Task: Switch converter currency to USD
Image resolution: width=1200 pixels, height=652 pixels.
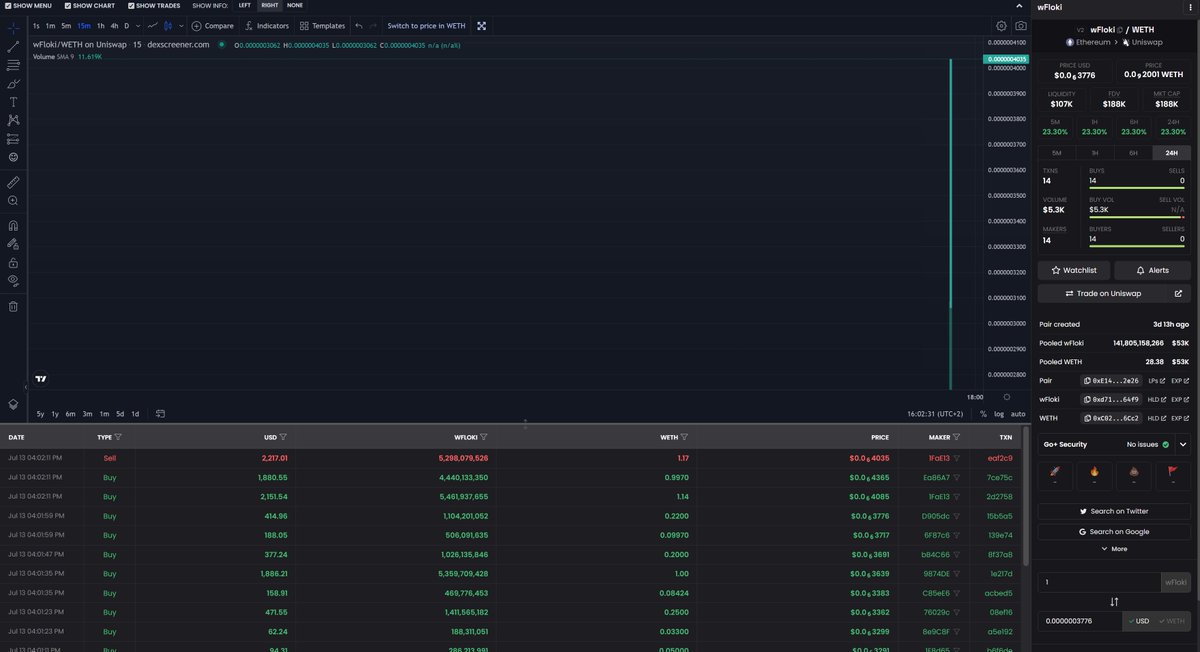Action: click(x=1138, y=621)
